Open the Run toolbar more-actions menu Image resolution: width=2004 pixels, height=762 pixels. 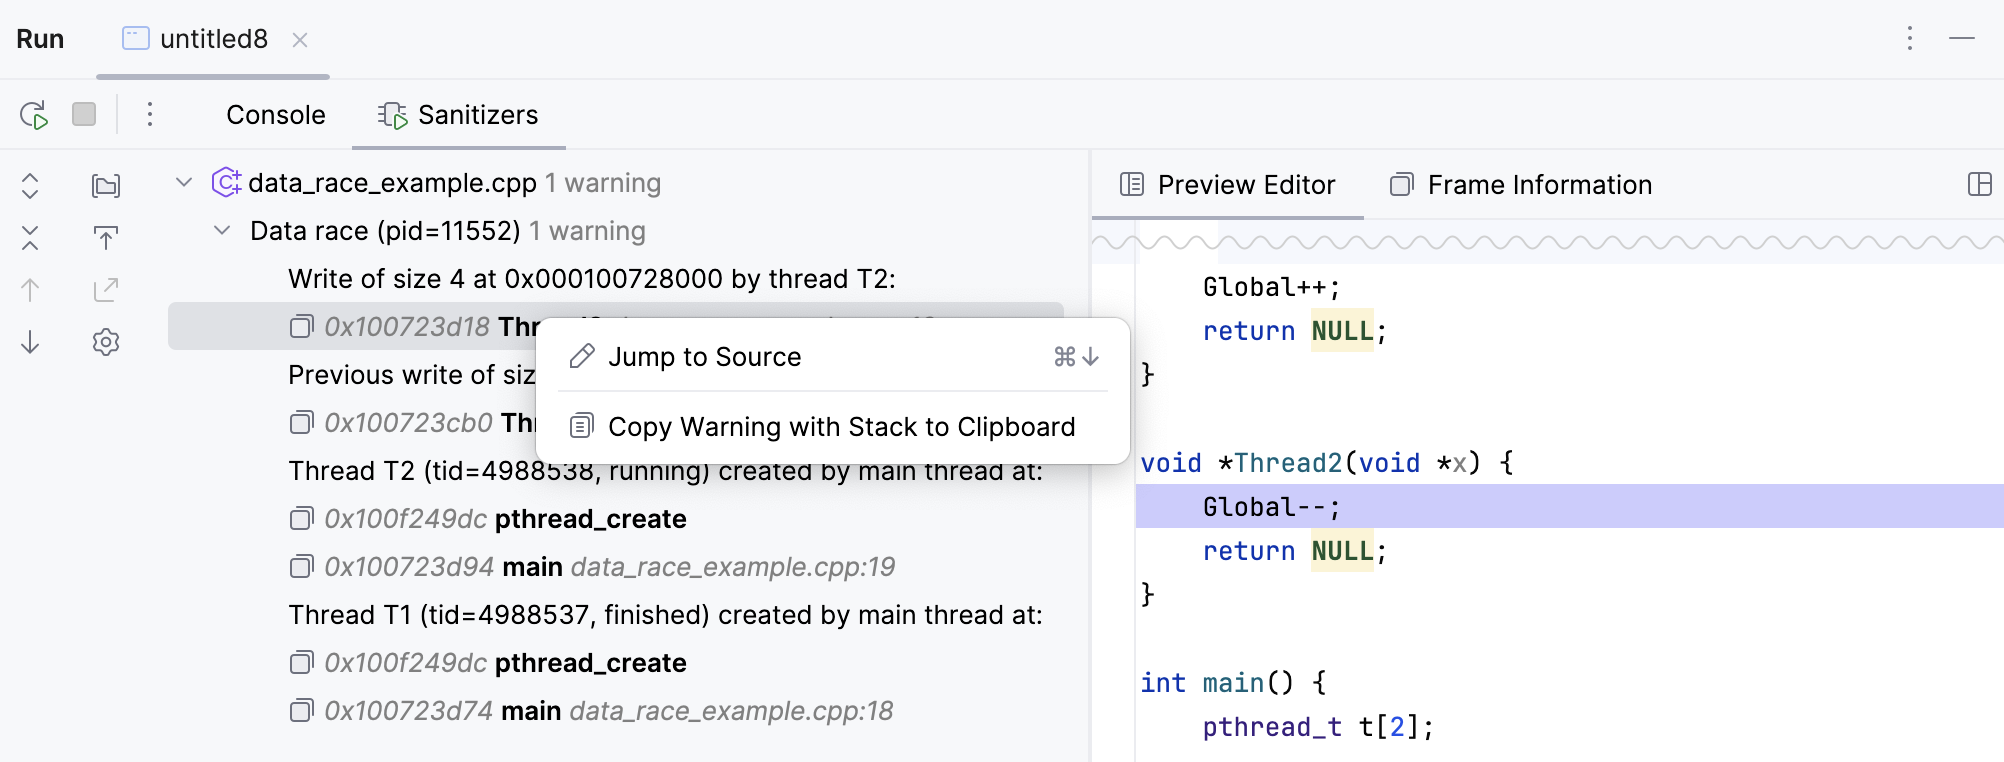(150, 115)
